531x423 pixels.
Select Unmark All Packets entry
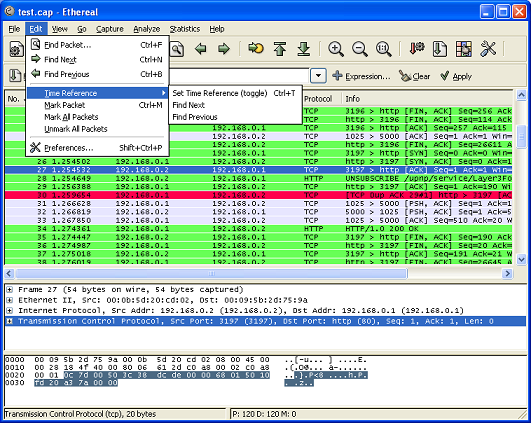click(x=98, y=129)
